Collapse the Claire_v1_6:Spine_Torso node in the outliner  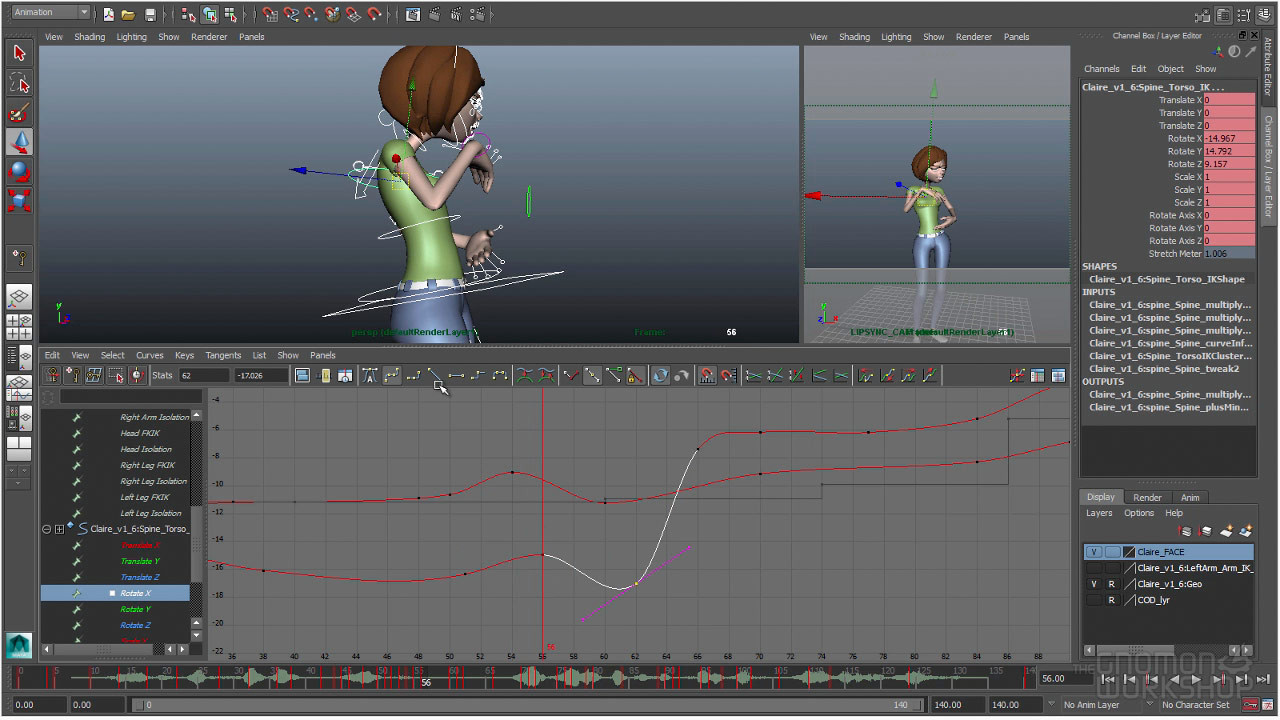click(x=47, y=529)
